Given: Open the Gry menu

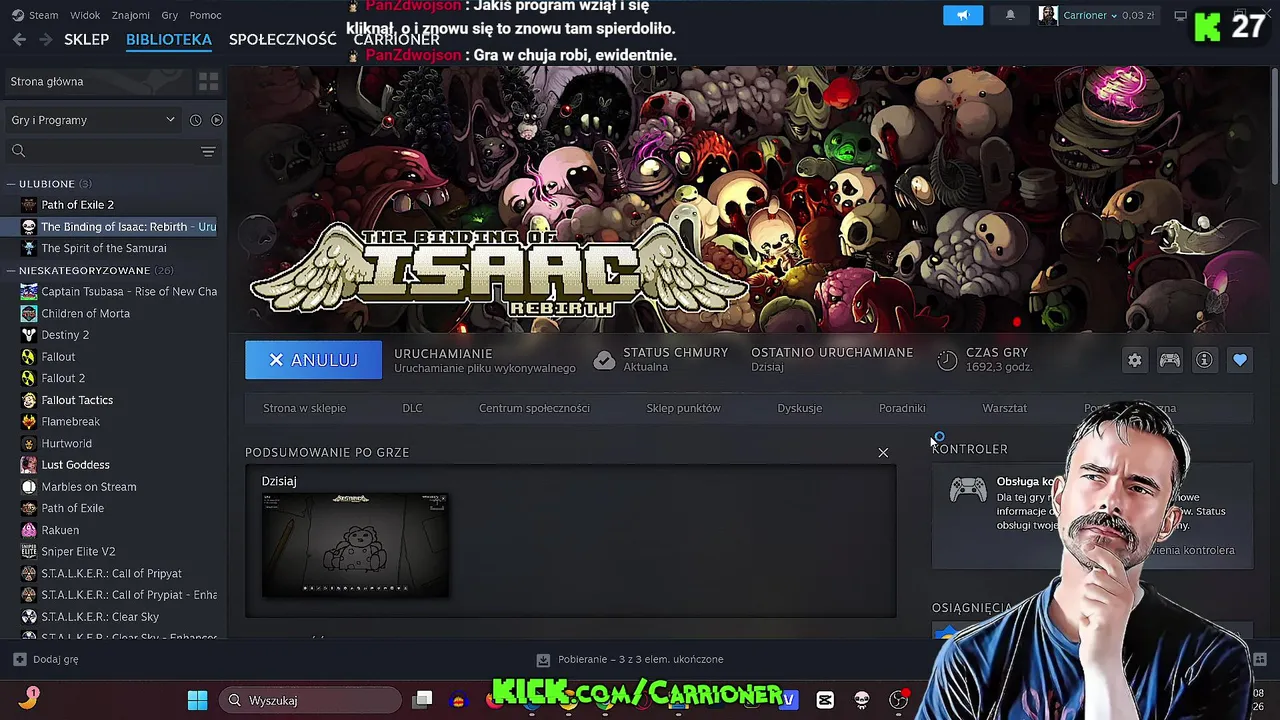Looking at the screenshot, I should [170, 15].
